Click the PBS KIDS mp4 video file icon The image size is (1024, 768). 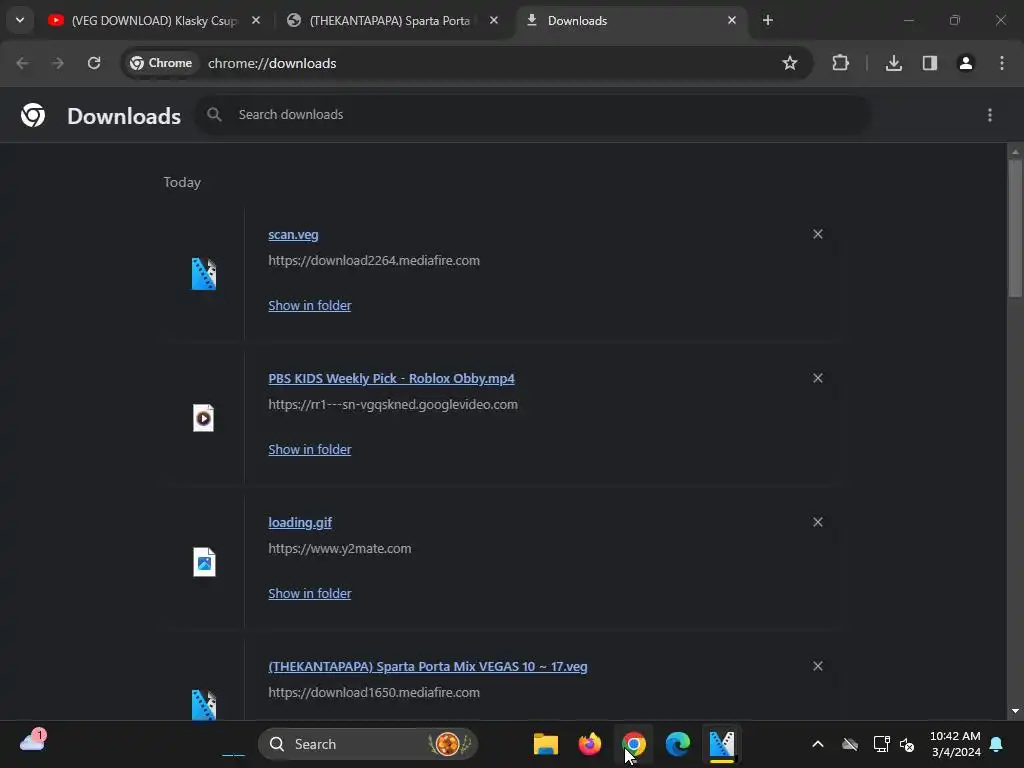click(204, 418)
